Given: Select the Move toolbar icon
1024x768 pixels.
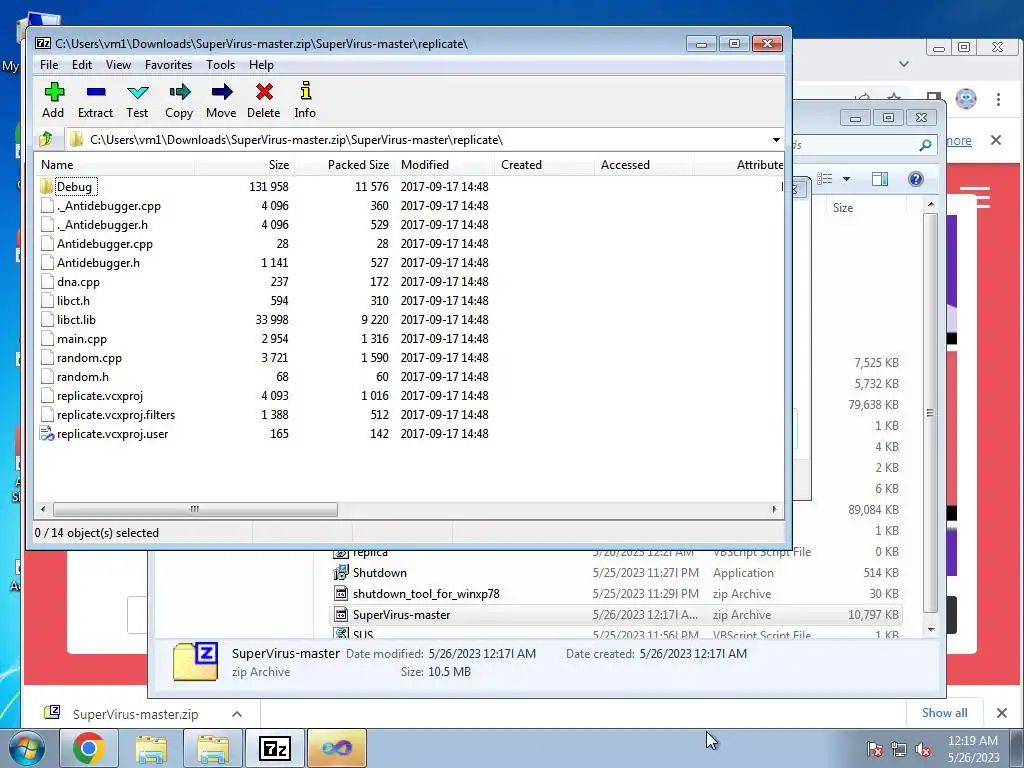Looking at the screenshot, I should click(221, 101).
